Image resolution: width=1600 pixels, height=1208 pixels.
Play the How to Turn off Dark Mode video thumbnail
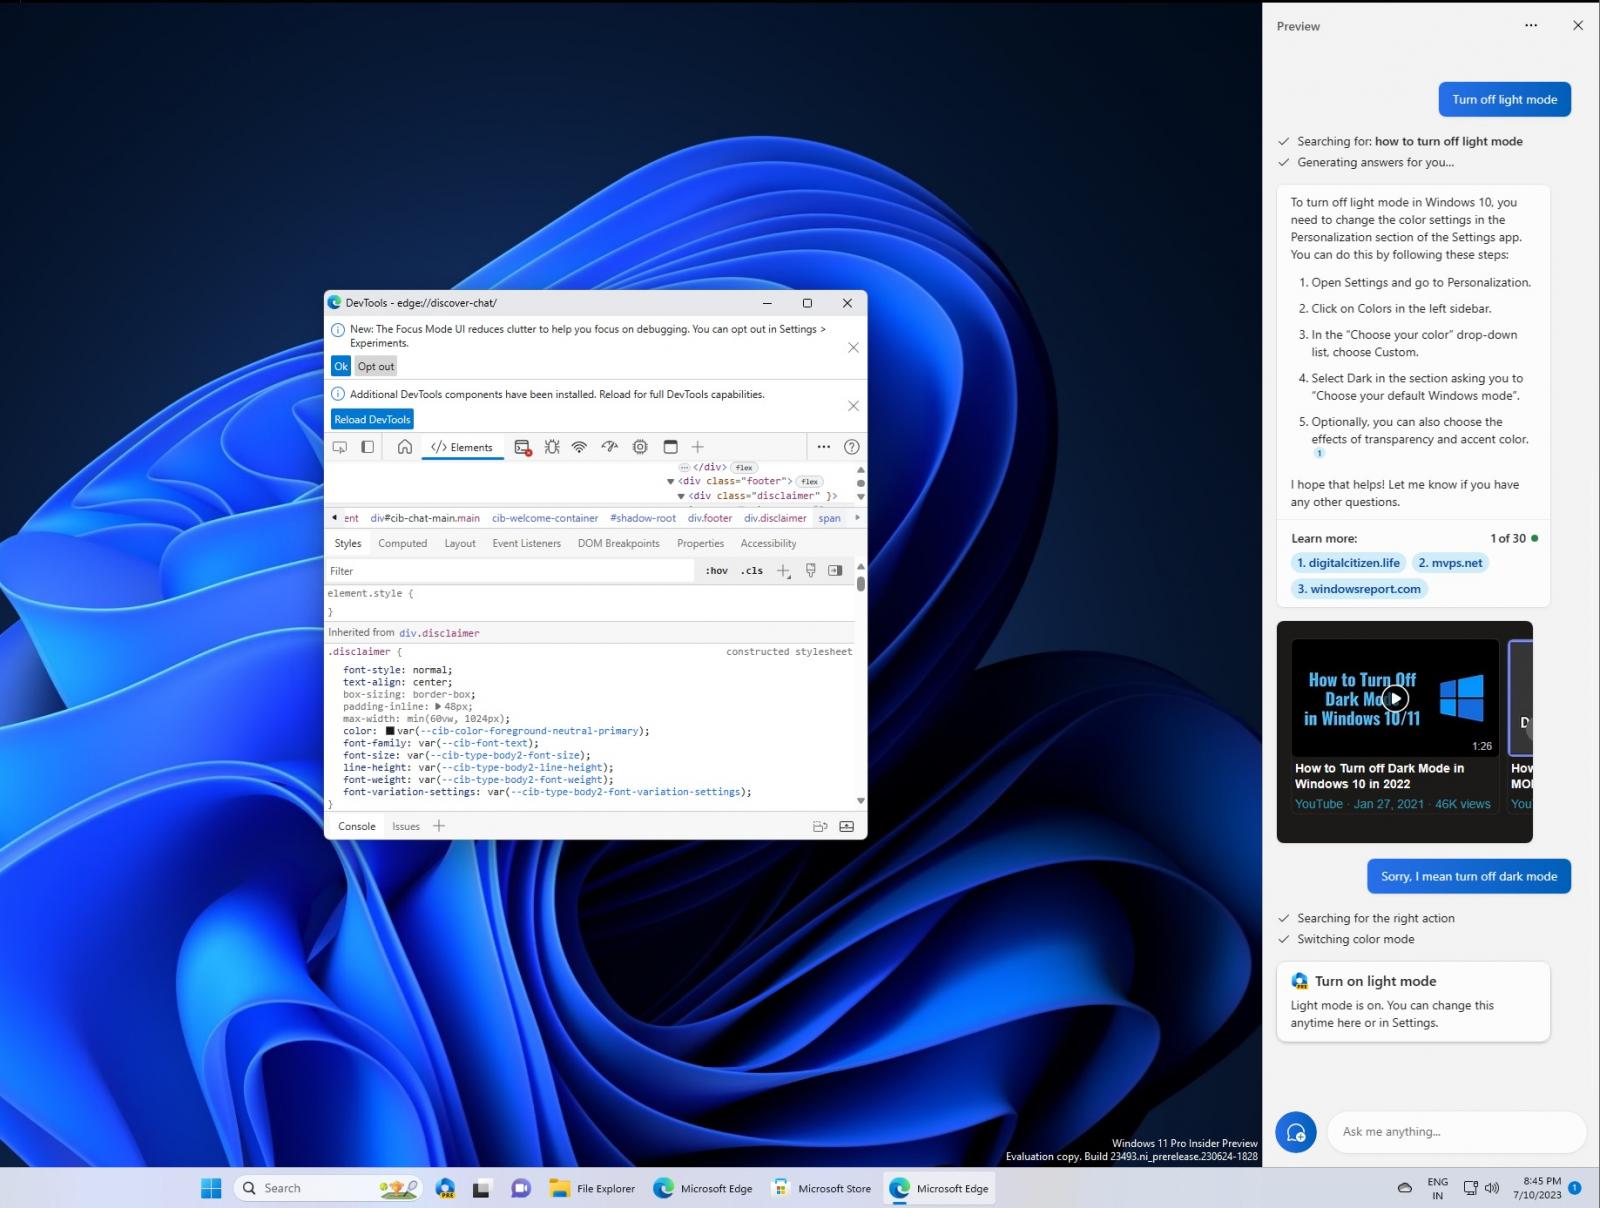pyautogui.click(x=1395, y=698)
